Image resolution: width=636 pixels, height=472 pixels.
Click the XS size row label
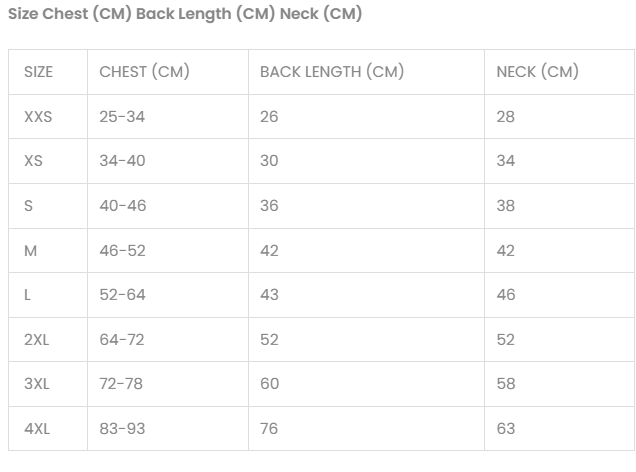tap(34, 161)
